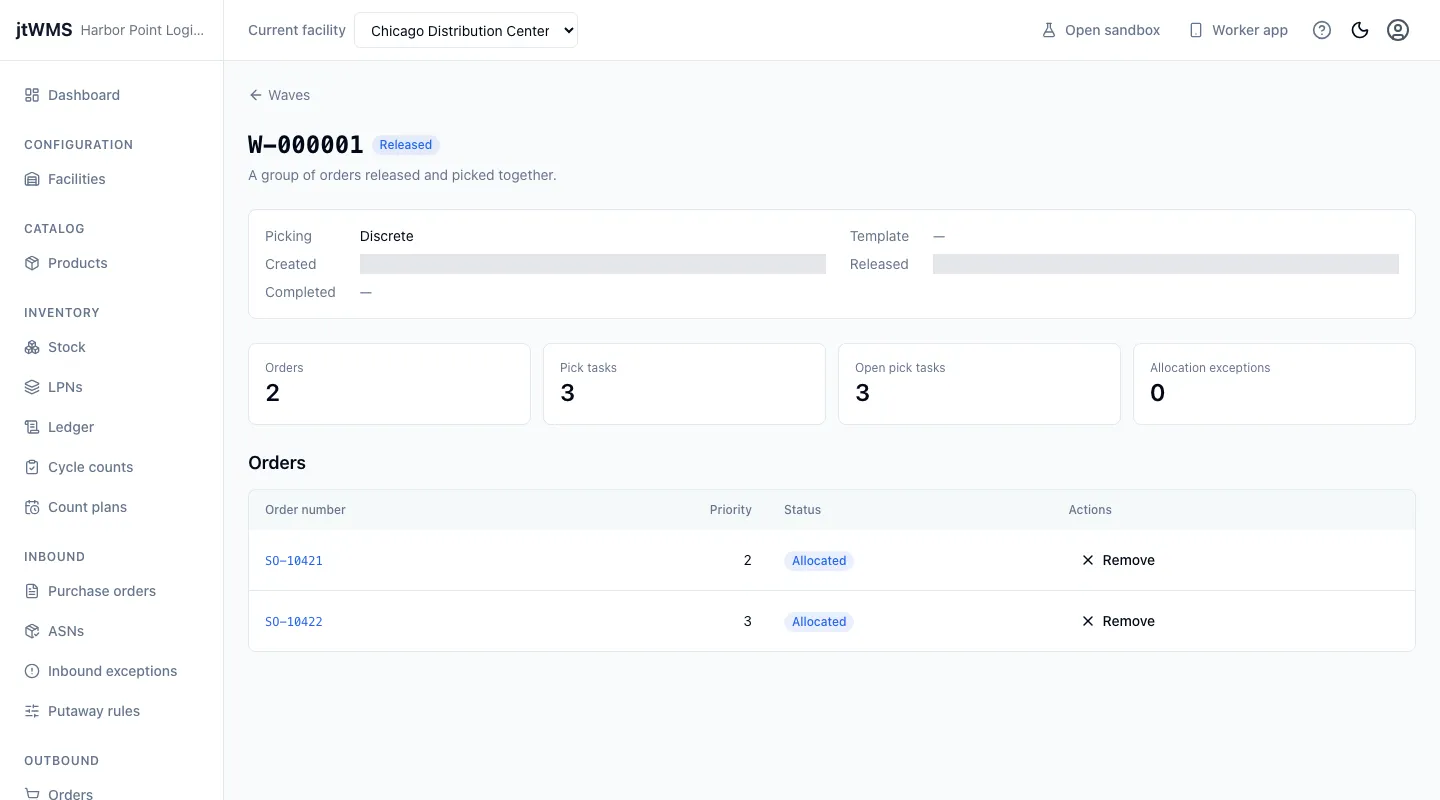
Task: Click the Products box icon
Action: pos(32,263)
